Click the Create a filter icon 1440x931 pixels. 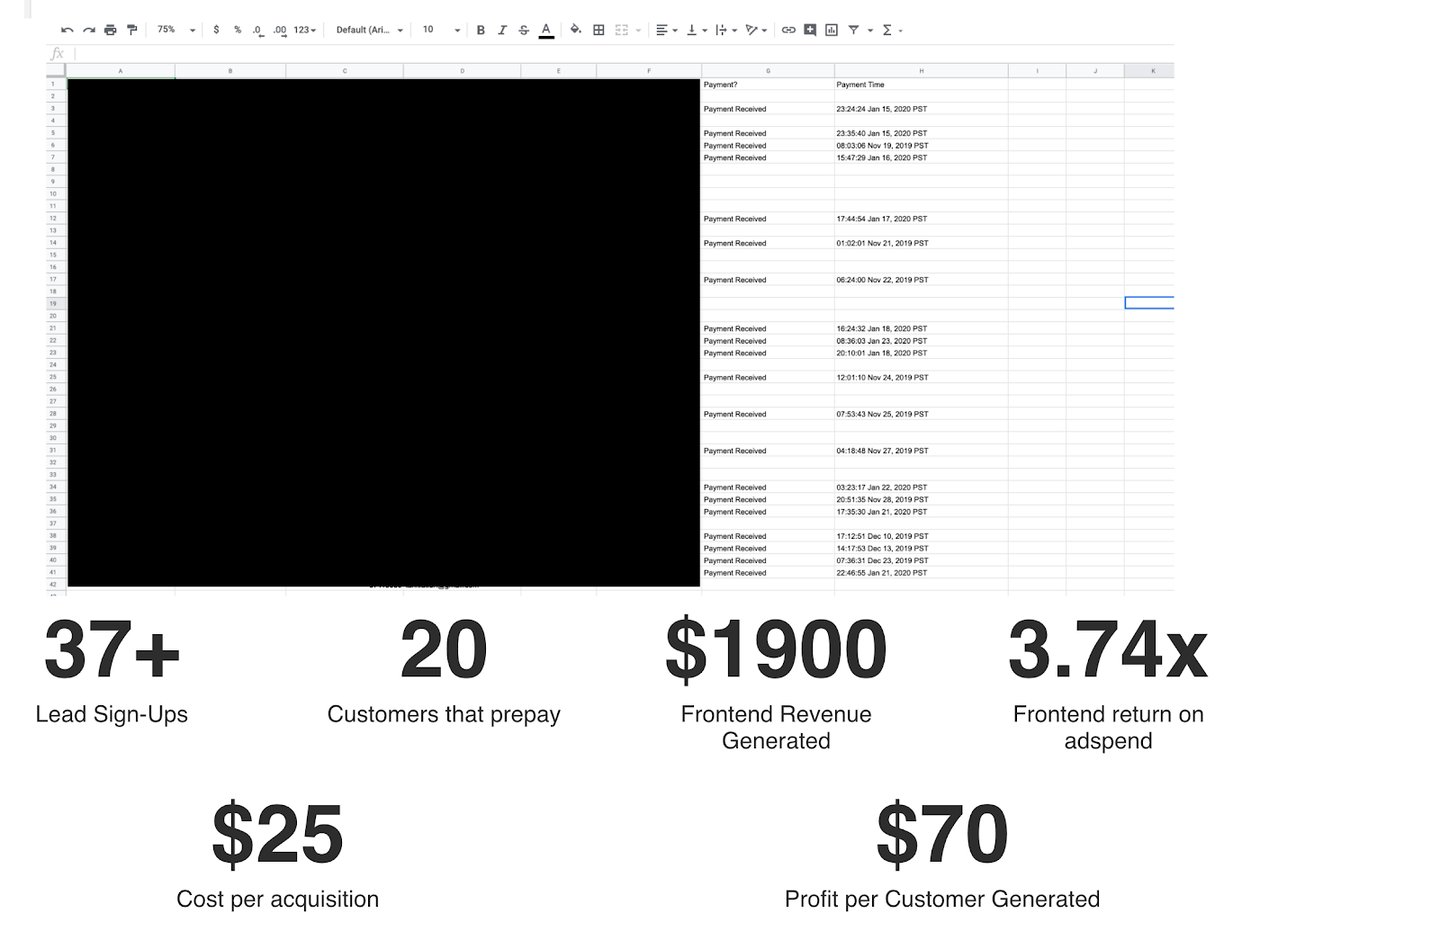pos(854,30)
